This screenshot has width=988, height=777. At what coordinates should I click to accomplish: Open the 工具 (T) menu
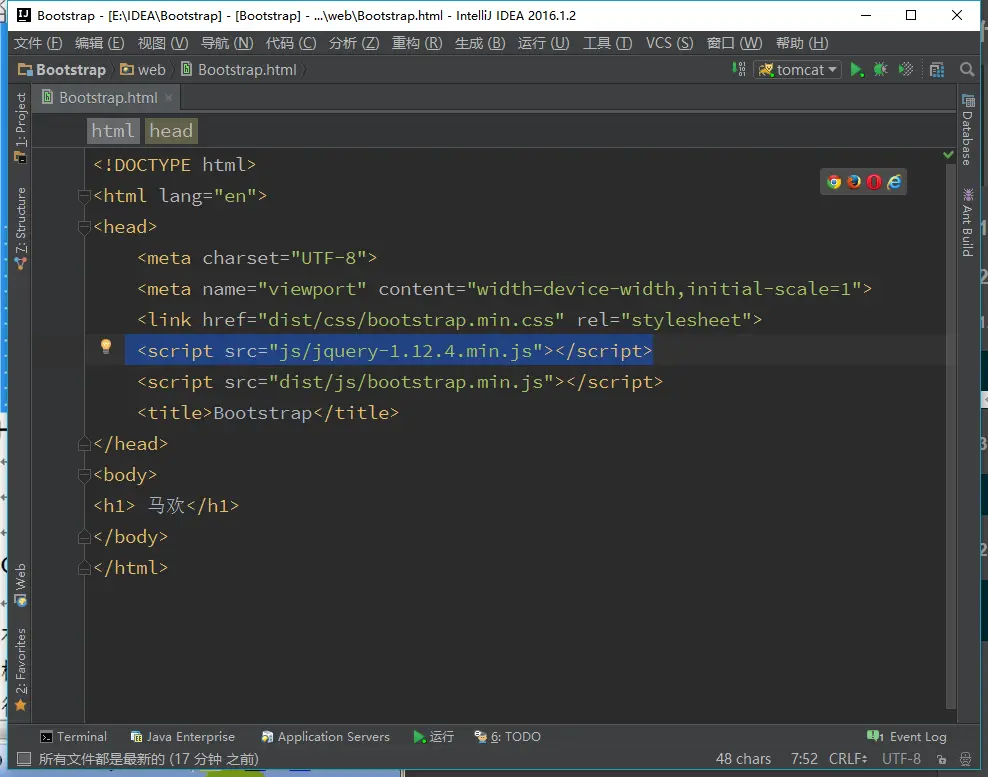607,43
